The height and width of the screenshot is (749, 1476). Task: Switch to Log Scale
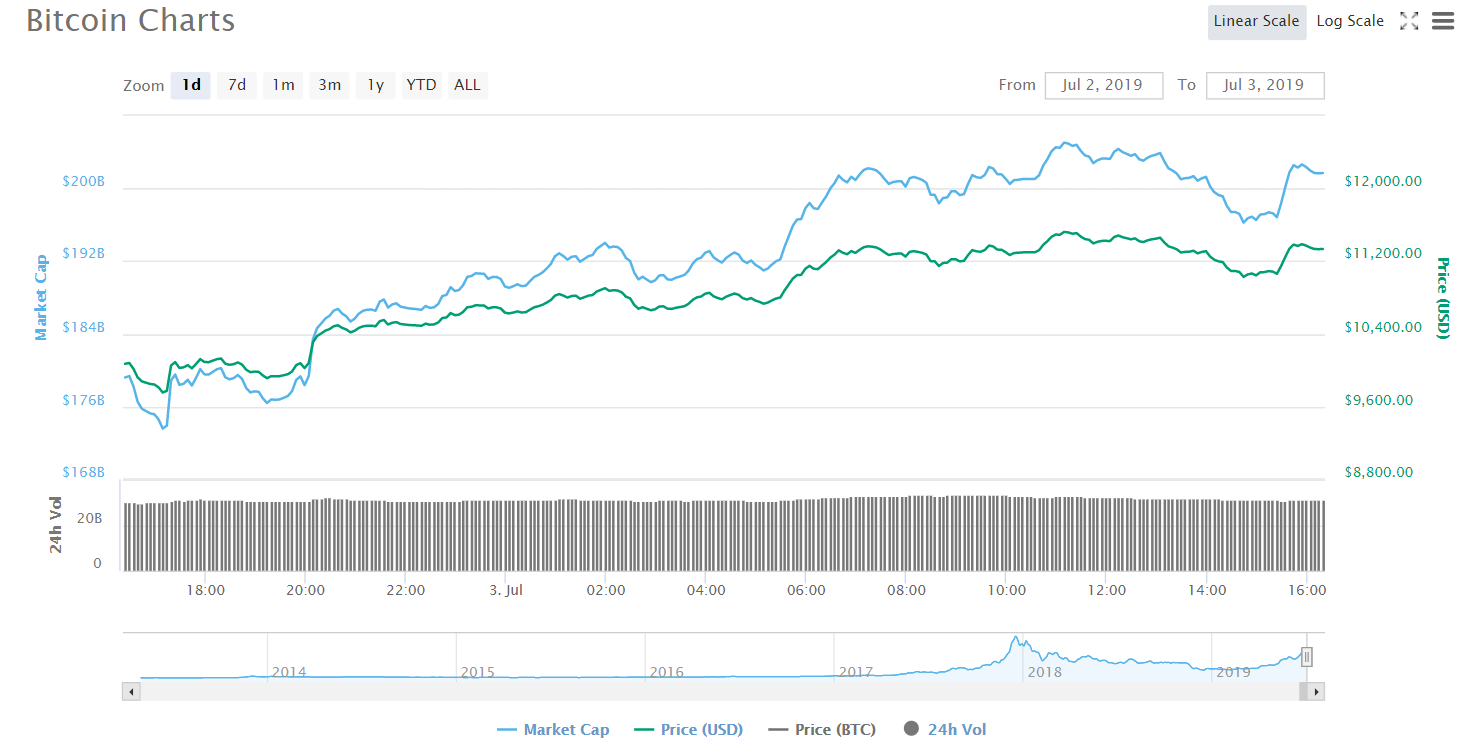(1350, 21)
